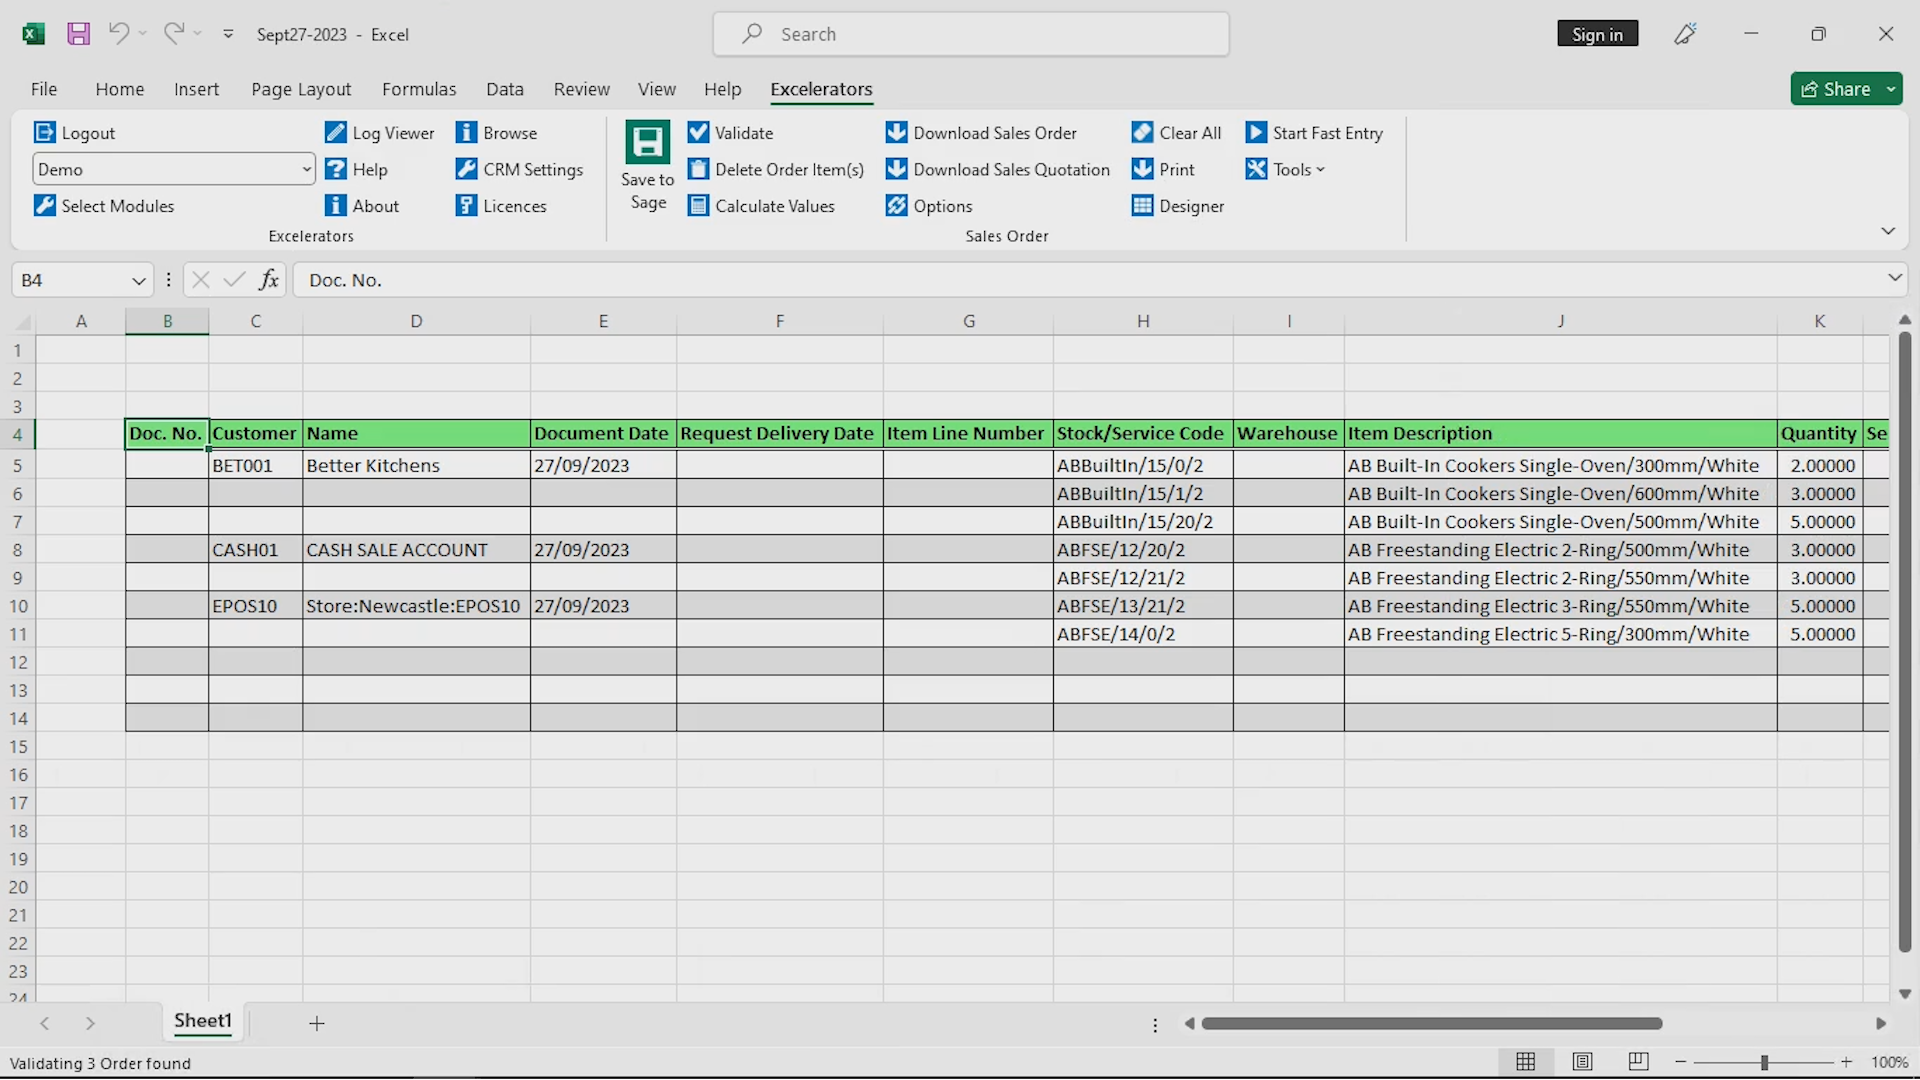
Task: Click the Search box
Action: click(971, 34)
